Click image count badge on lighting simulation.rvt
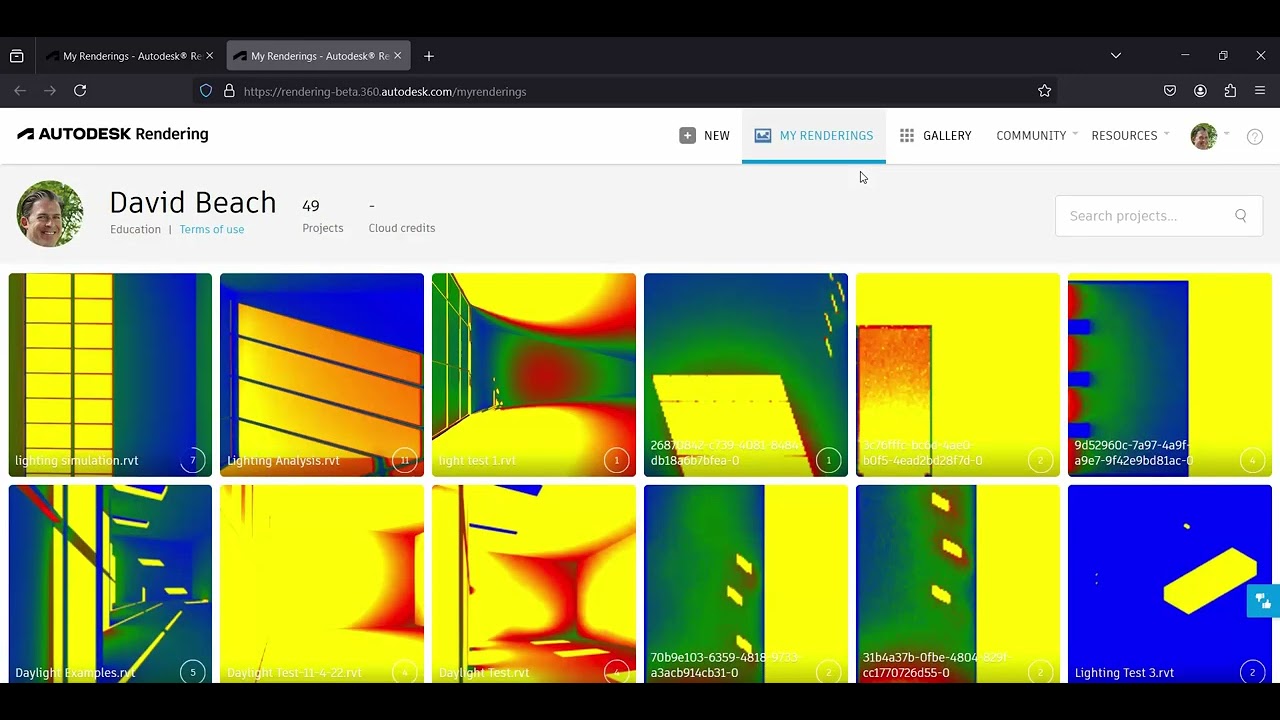The height and width of the screenshot is (720, 1280). pyautogui.click(x=193, y=461)
